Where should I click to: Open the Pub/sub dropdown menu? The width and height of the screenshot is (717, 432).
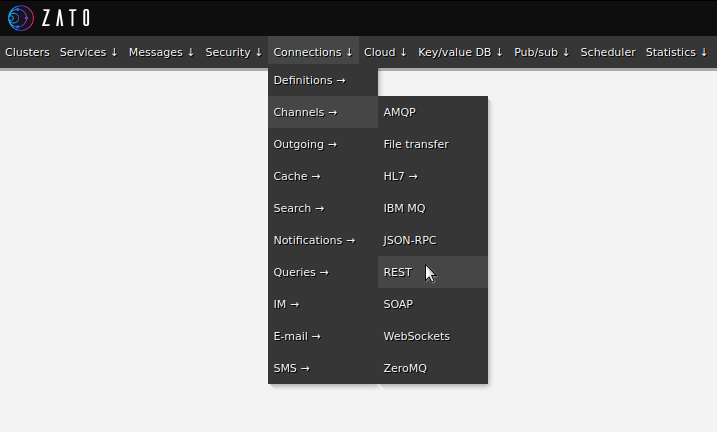(542, 52)
